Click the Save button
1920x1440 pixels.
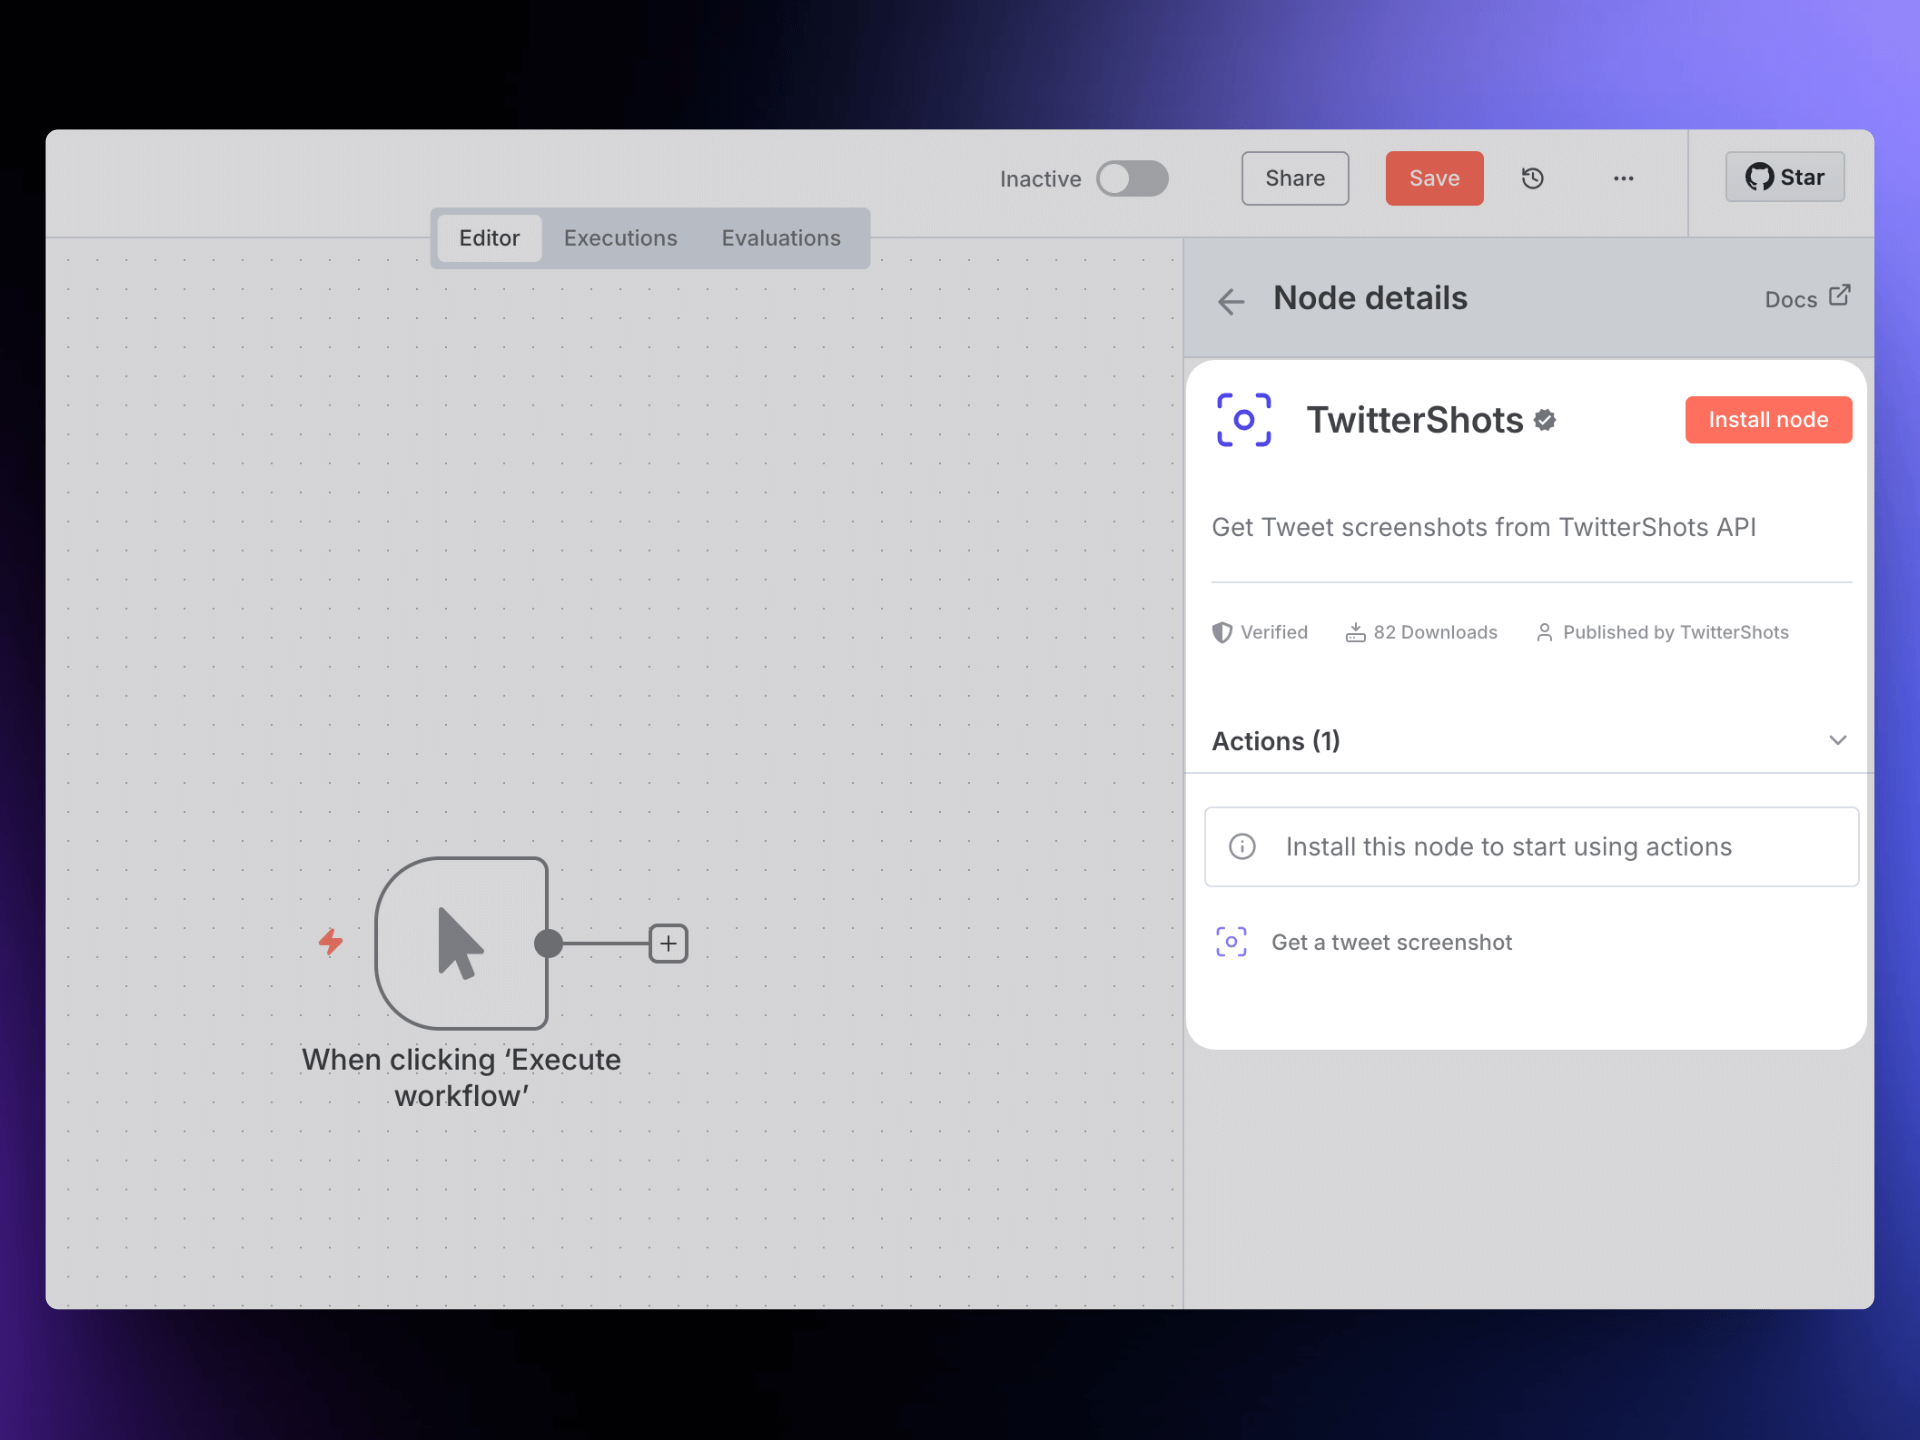click(1434, 178)
